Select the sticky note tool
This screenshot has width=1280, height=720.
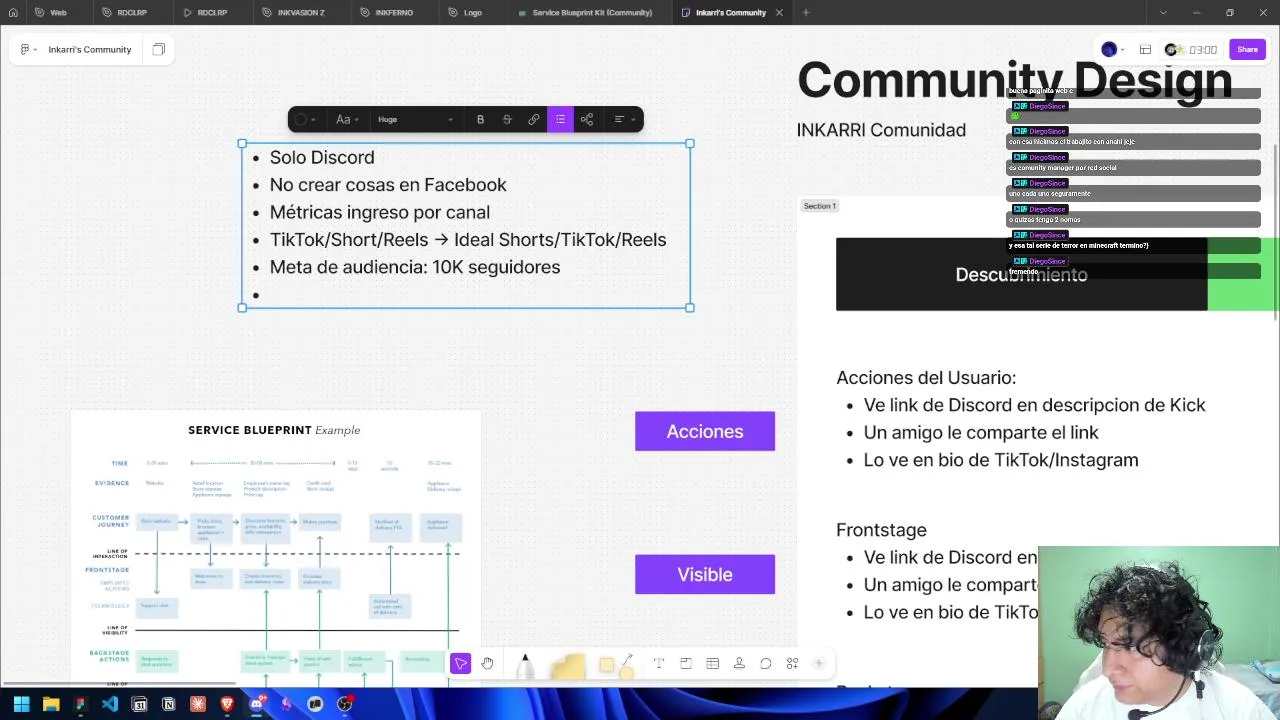569,668
